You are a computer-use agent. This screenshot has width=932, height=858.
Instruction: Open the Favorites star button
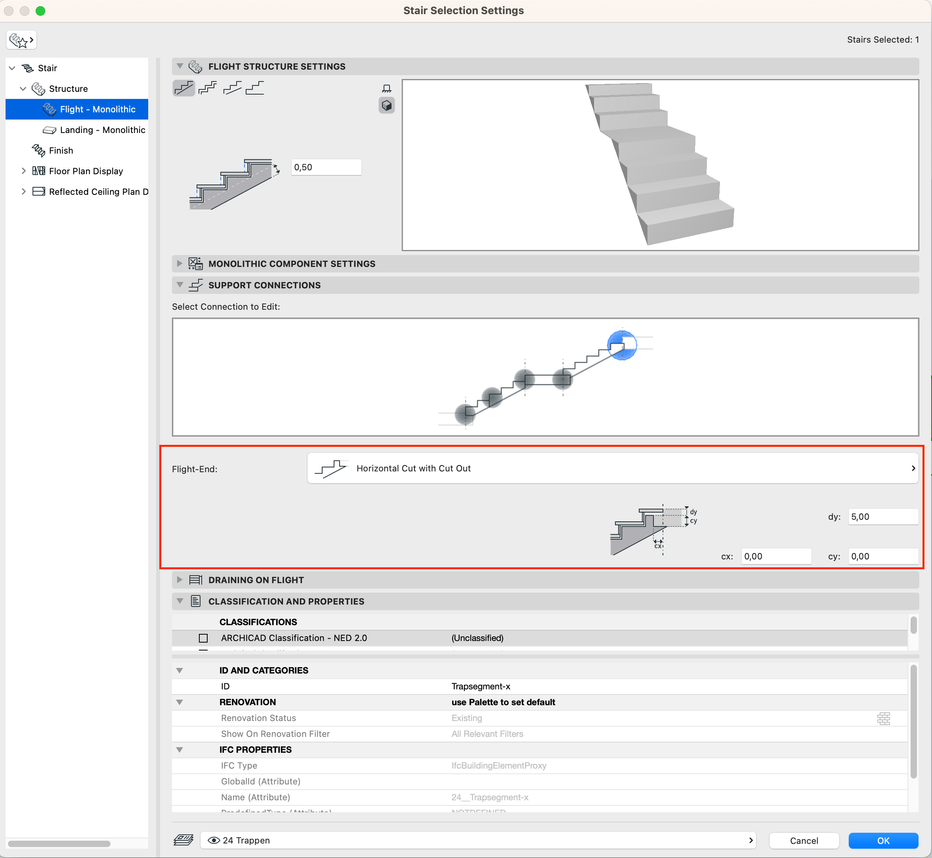[21, 40]
